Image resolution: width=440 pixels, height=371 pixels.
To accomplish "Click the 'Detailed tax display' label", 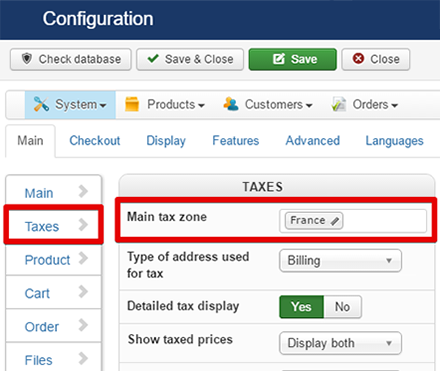I will (183, 306).
